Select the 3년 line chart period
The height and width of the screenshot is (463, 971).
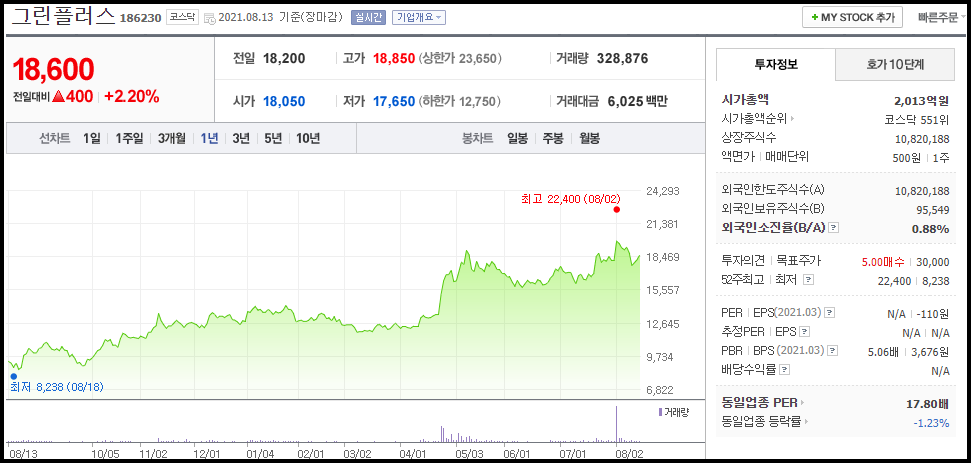[x=241, y=138]
